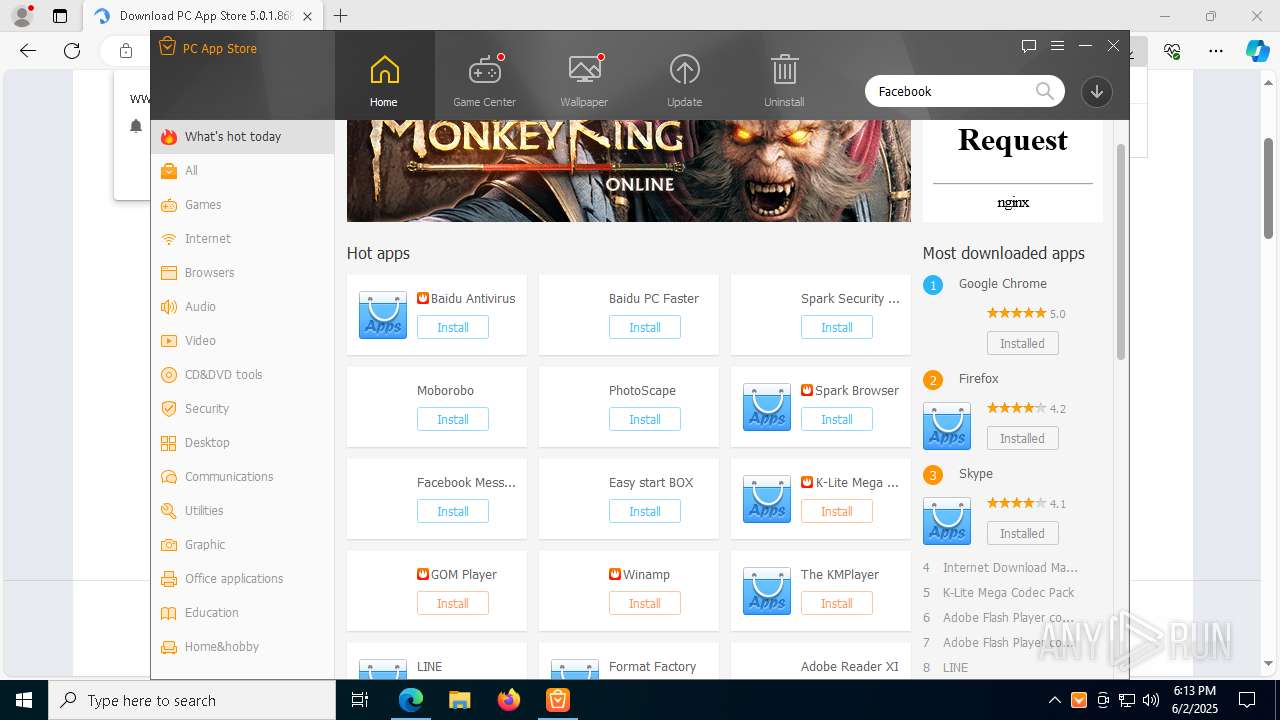This screenshot has width=1280, height=720.
Task: Select What's hot today category
Action: [x=243, y=137]
